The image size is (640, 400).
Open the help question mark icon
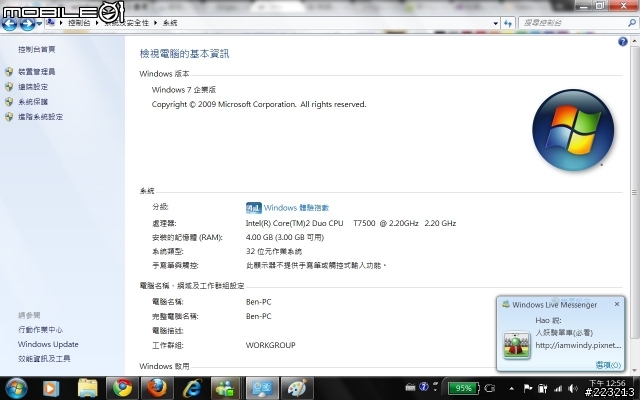coord(622,42)
